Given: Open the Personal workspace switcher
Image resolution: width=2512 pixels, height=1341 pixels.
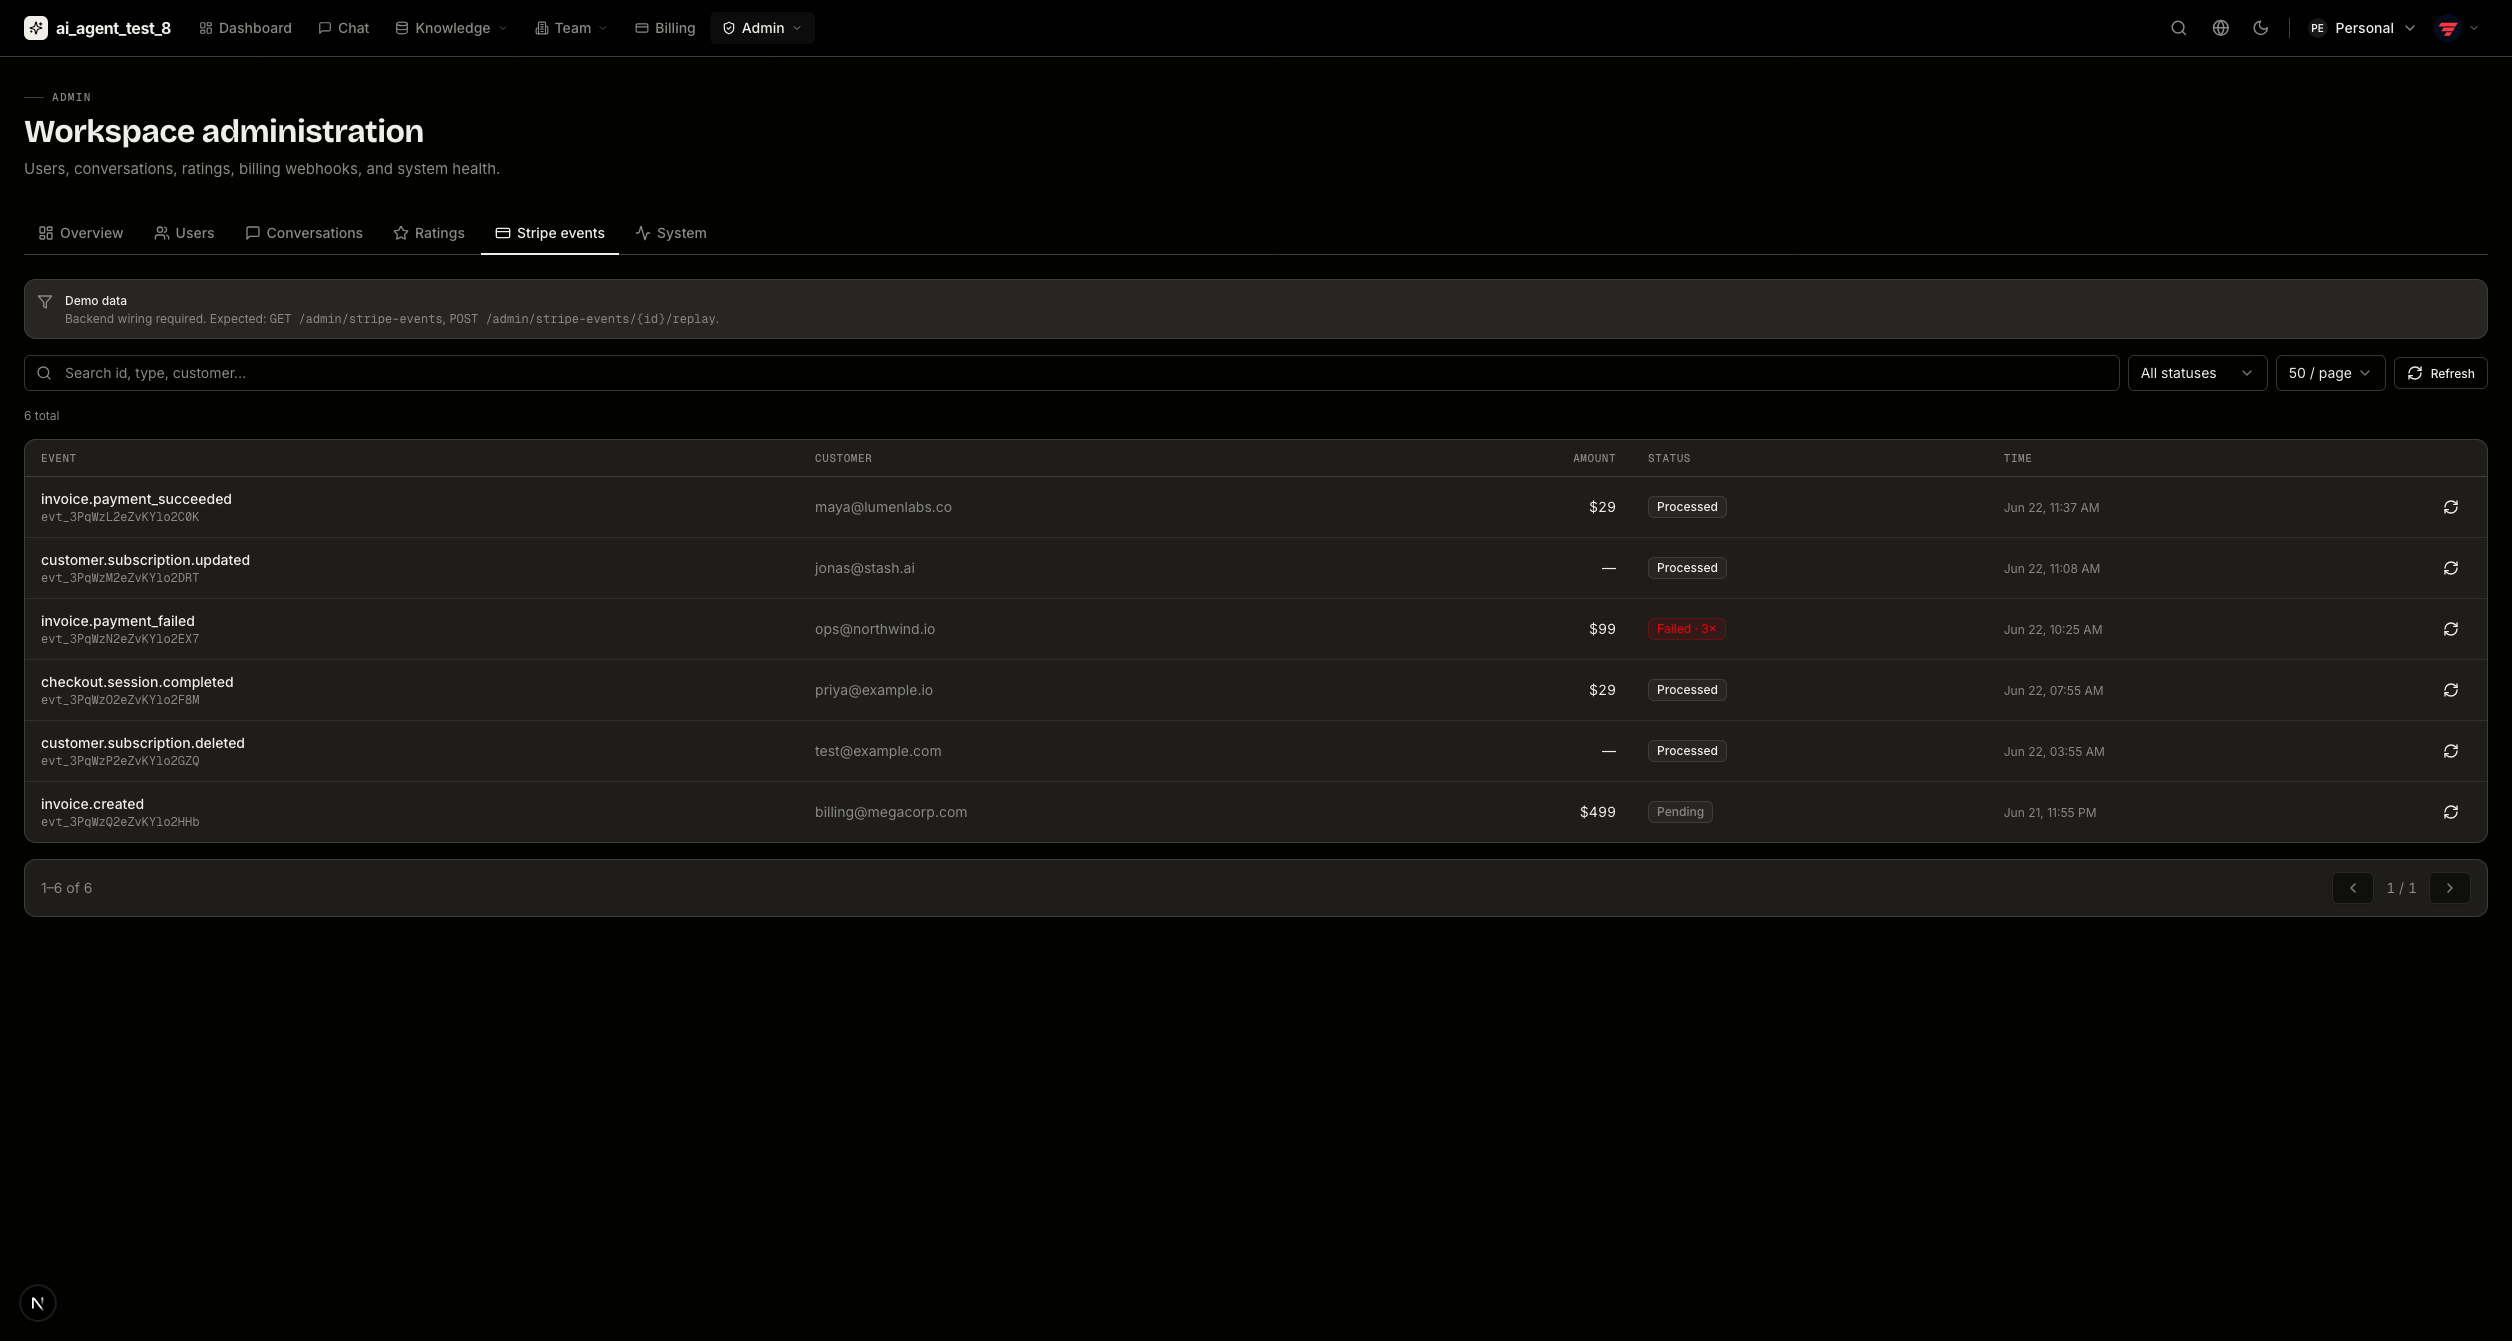Looking at the screenshot, I should pos(2361,28).
